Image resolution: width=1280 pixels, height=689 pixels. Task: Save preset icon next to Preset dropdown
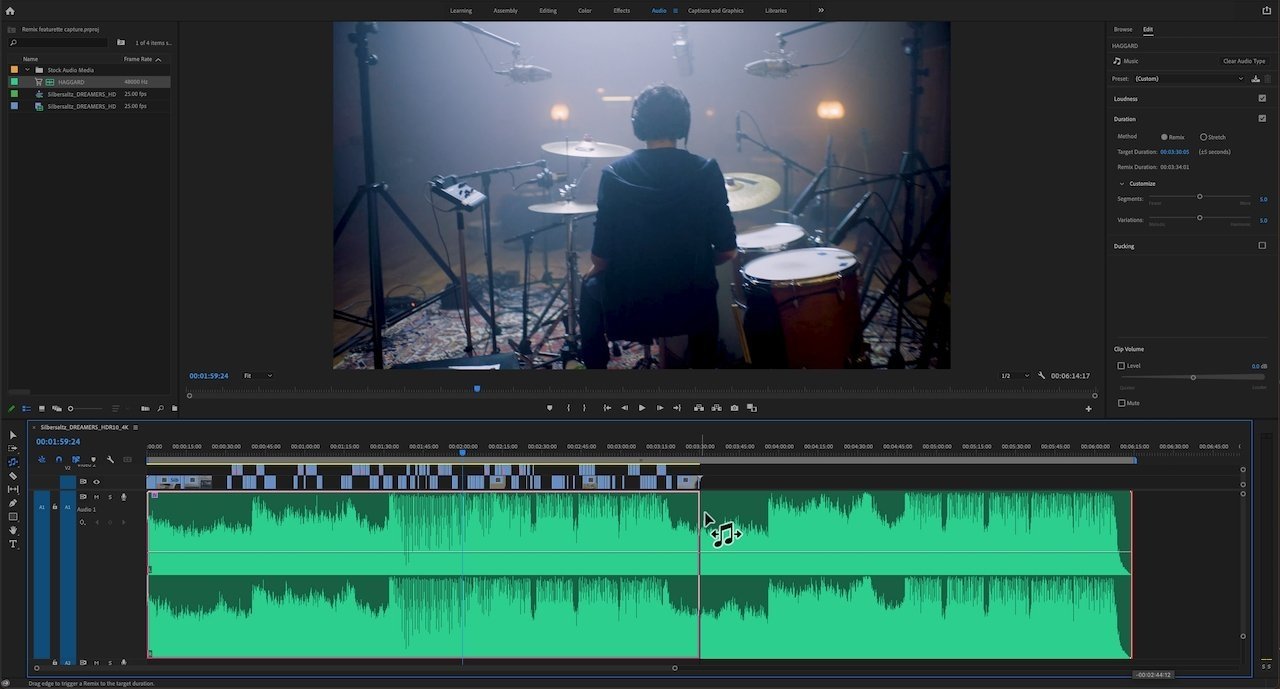[x=1255, y=79]
